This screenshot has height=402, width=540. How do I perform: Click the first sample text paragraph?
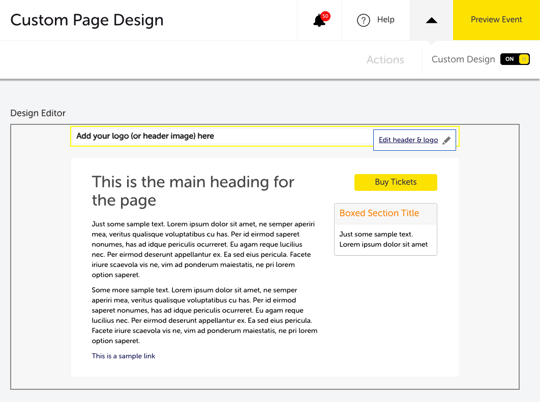pos(203,249)
